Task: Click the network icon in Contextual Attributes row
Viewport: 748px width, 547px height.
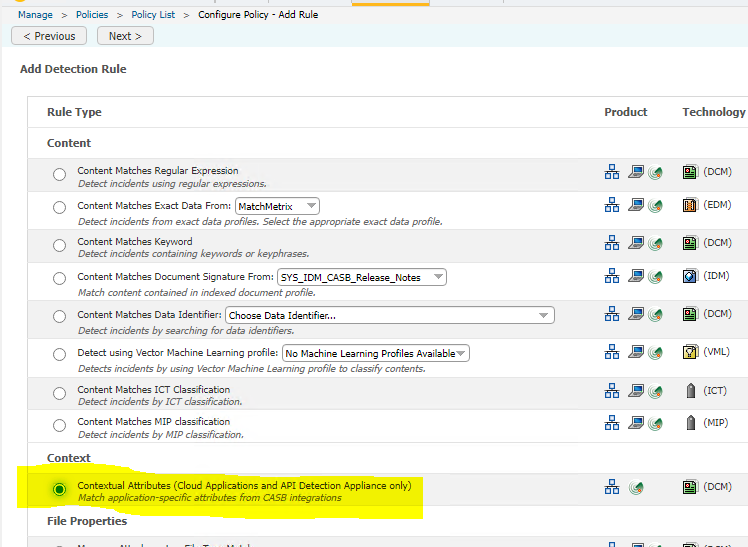Action: [612, 487]
